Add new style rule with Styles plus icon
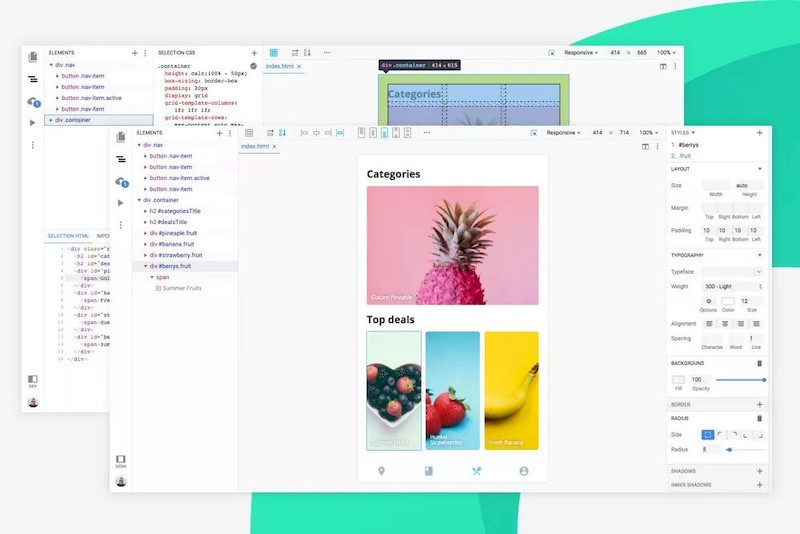 click(x=760, y=133)
